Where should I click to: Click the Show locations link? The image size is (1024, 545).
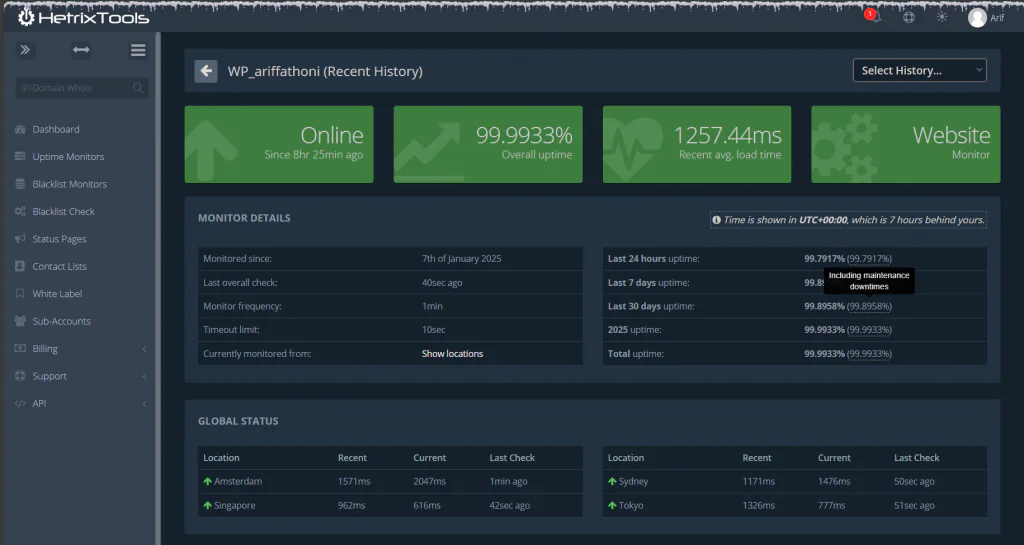coord(453,354)
